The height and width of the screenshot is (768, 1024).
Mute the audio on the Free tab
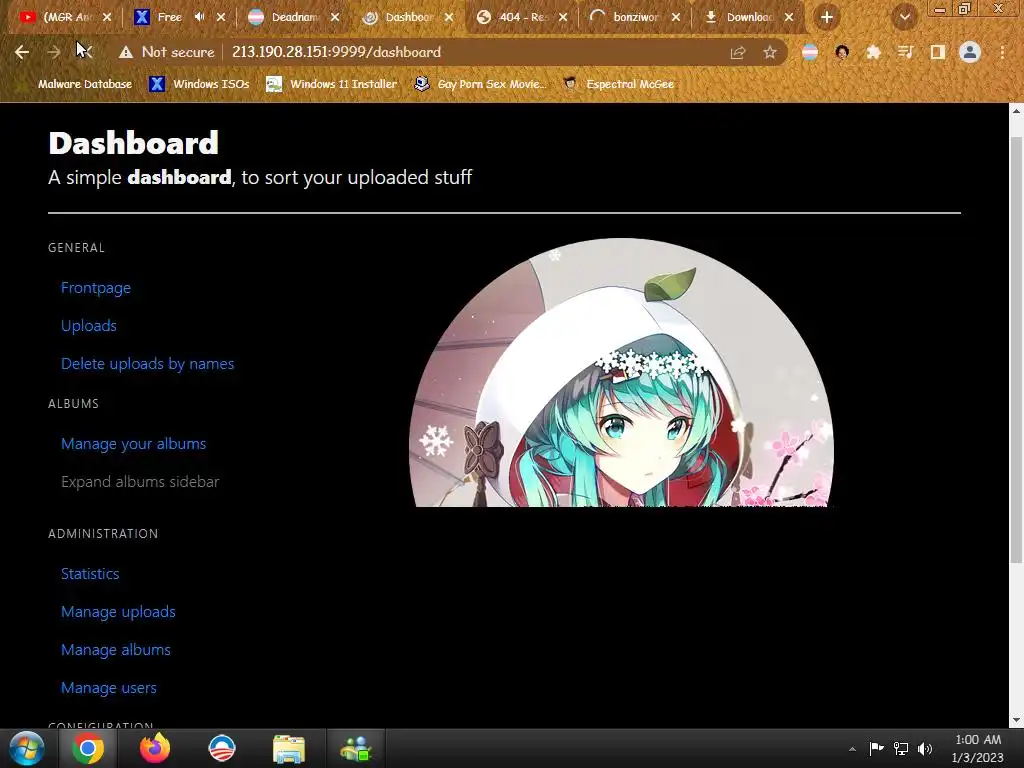(x=200, y=17)
